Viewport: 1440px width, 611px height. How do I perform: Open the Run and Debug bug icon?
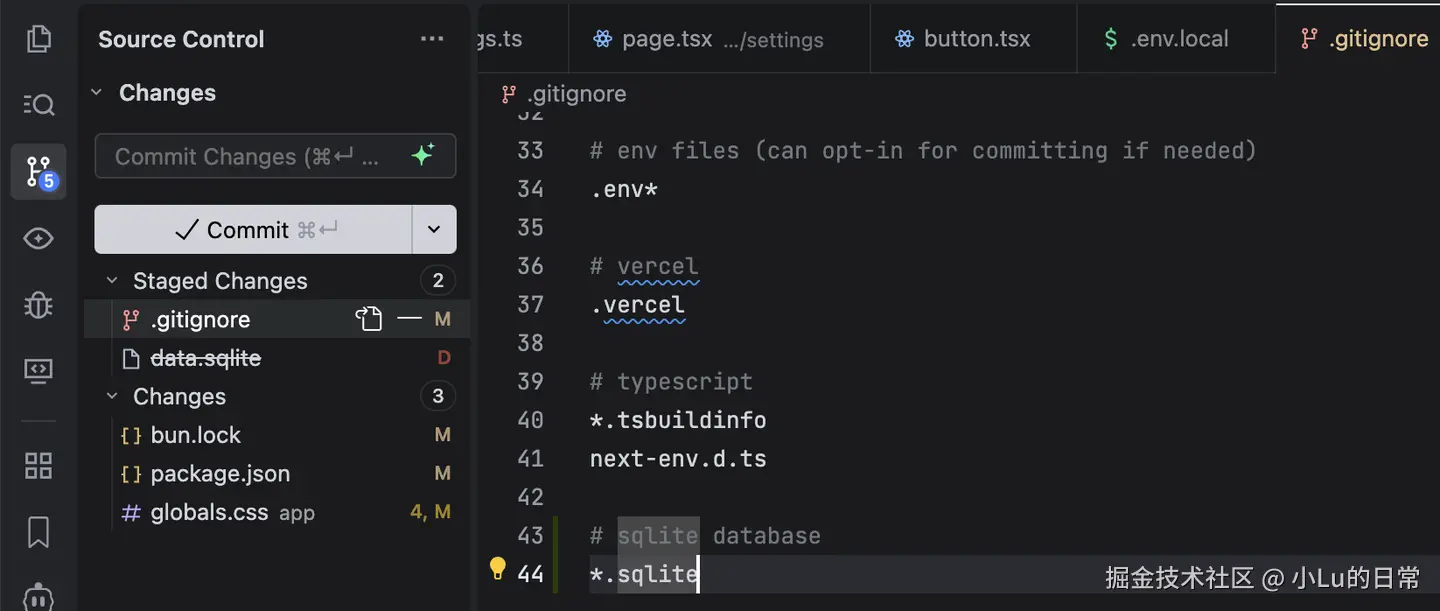[38, 304]
